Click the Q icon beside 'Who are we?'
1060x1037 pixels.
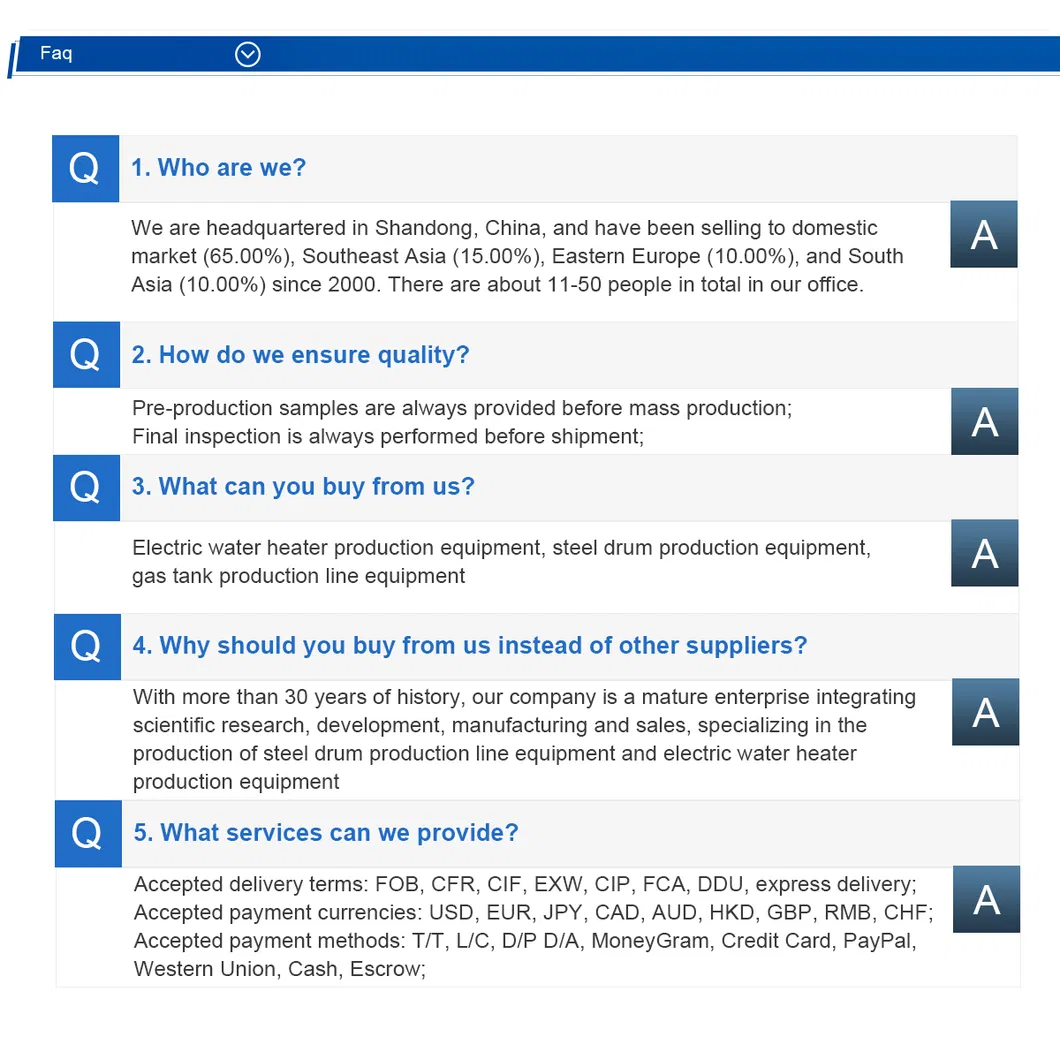click(85, 168)
